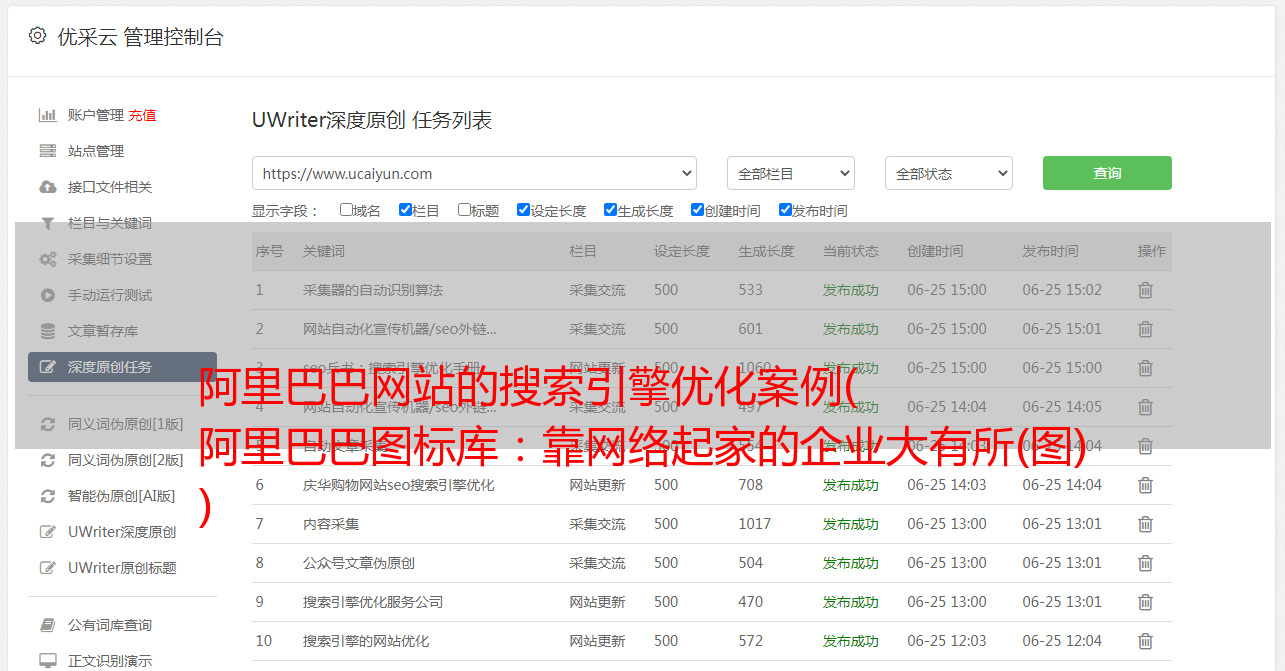Click trash icon for 搜索引擎的网站优化 row

point(1145,641)
